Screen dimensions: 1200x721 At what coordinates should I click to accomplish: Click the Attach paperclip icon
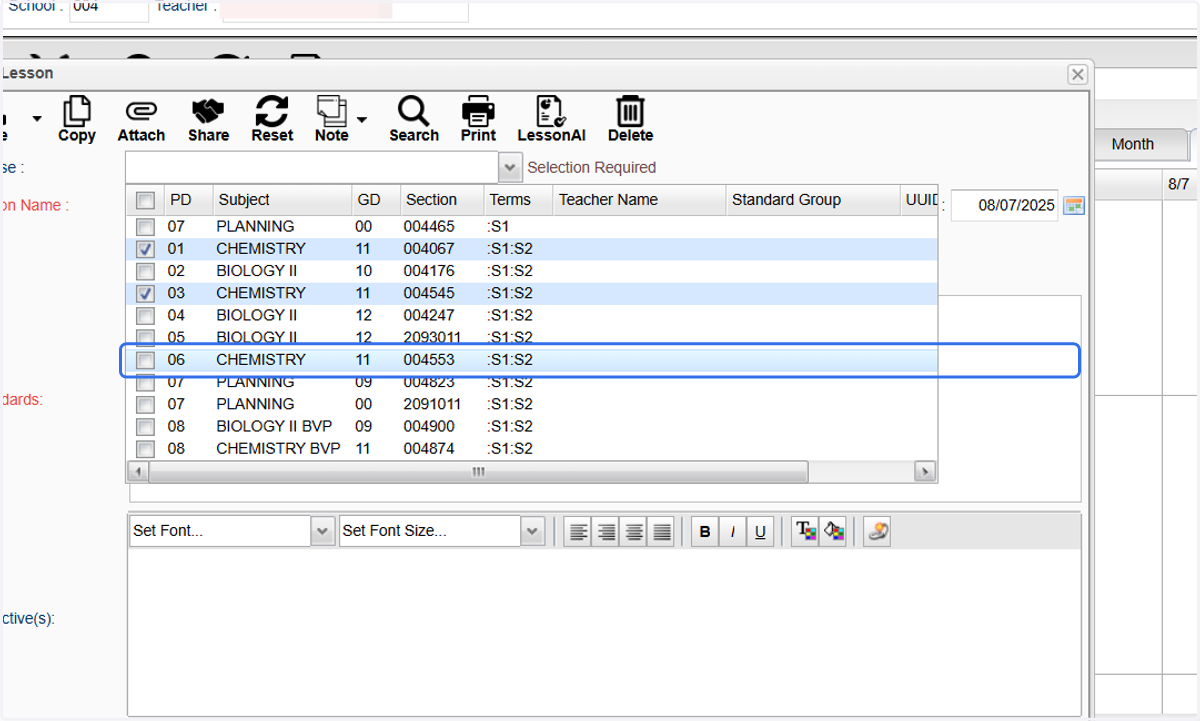click(x=141, y=119)
